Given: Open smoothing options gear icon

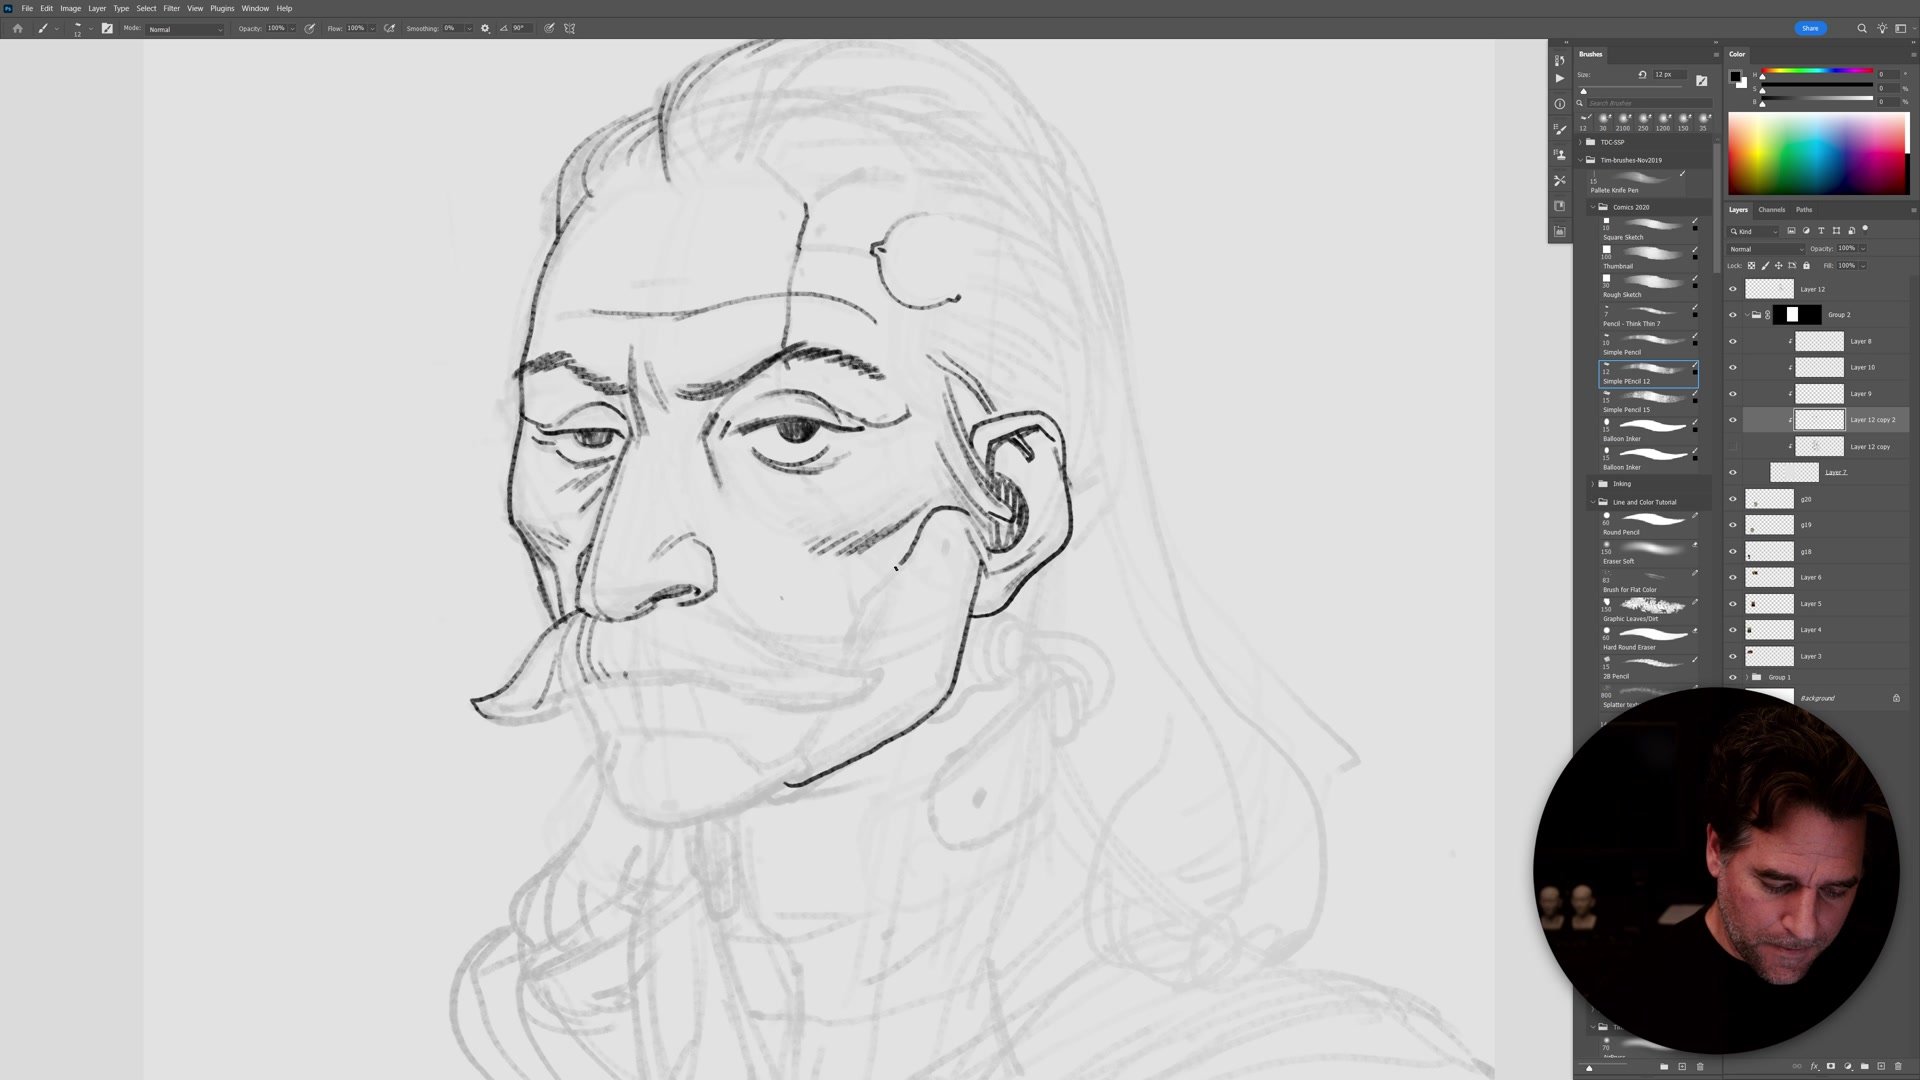Looking at the screenshot, I should click(x=485, y=28).
